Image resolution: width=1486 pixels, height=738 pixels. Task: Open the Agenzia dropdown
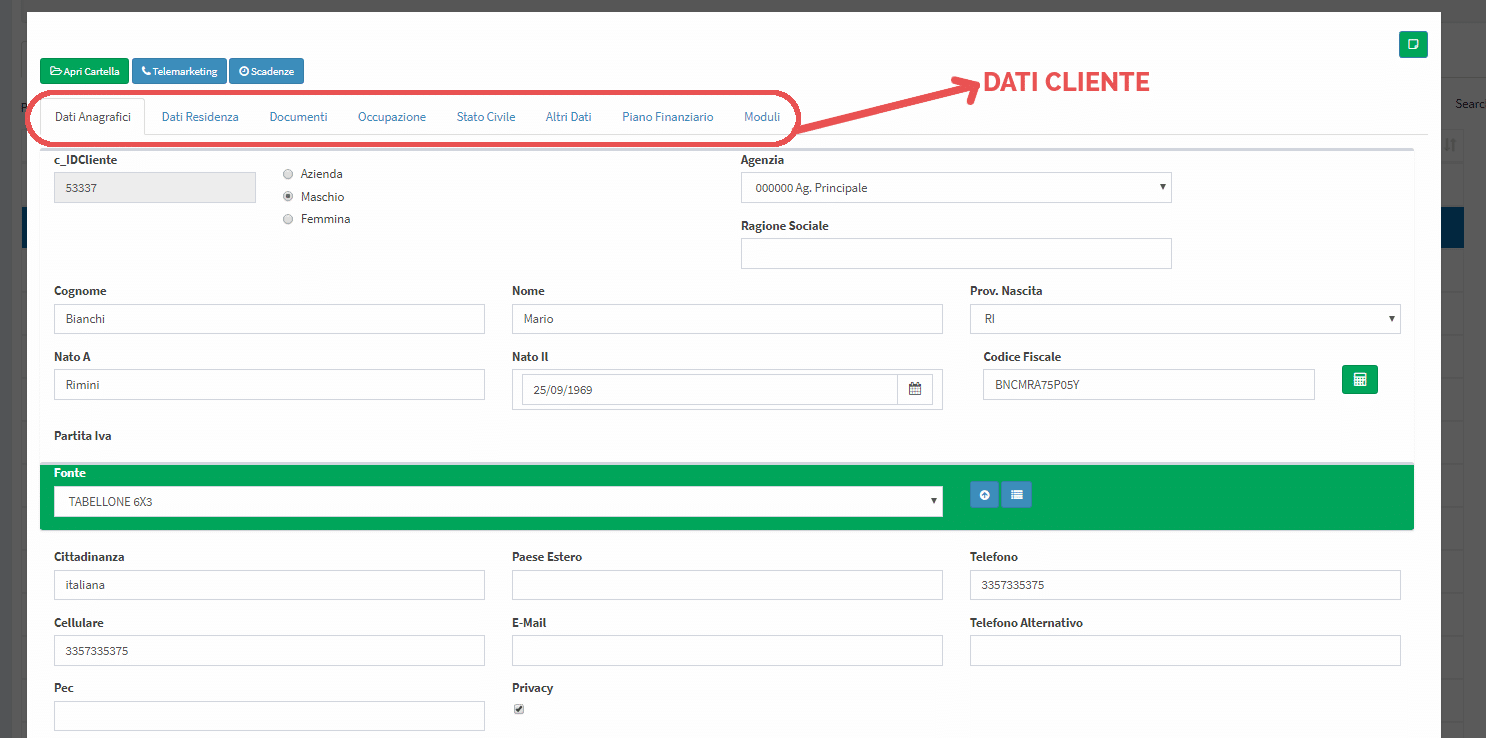click(956, 188)
